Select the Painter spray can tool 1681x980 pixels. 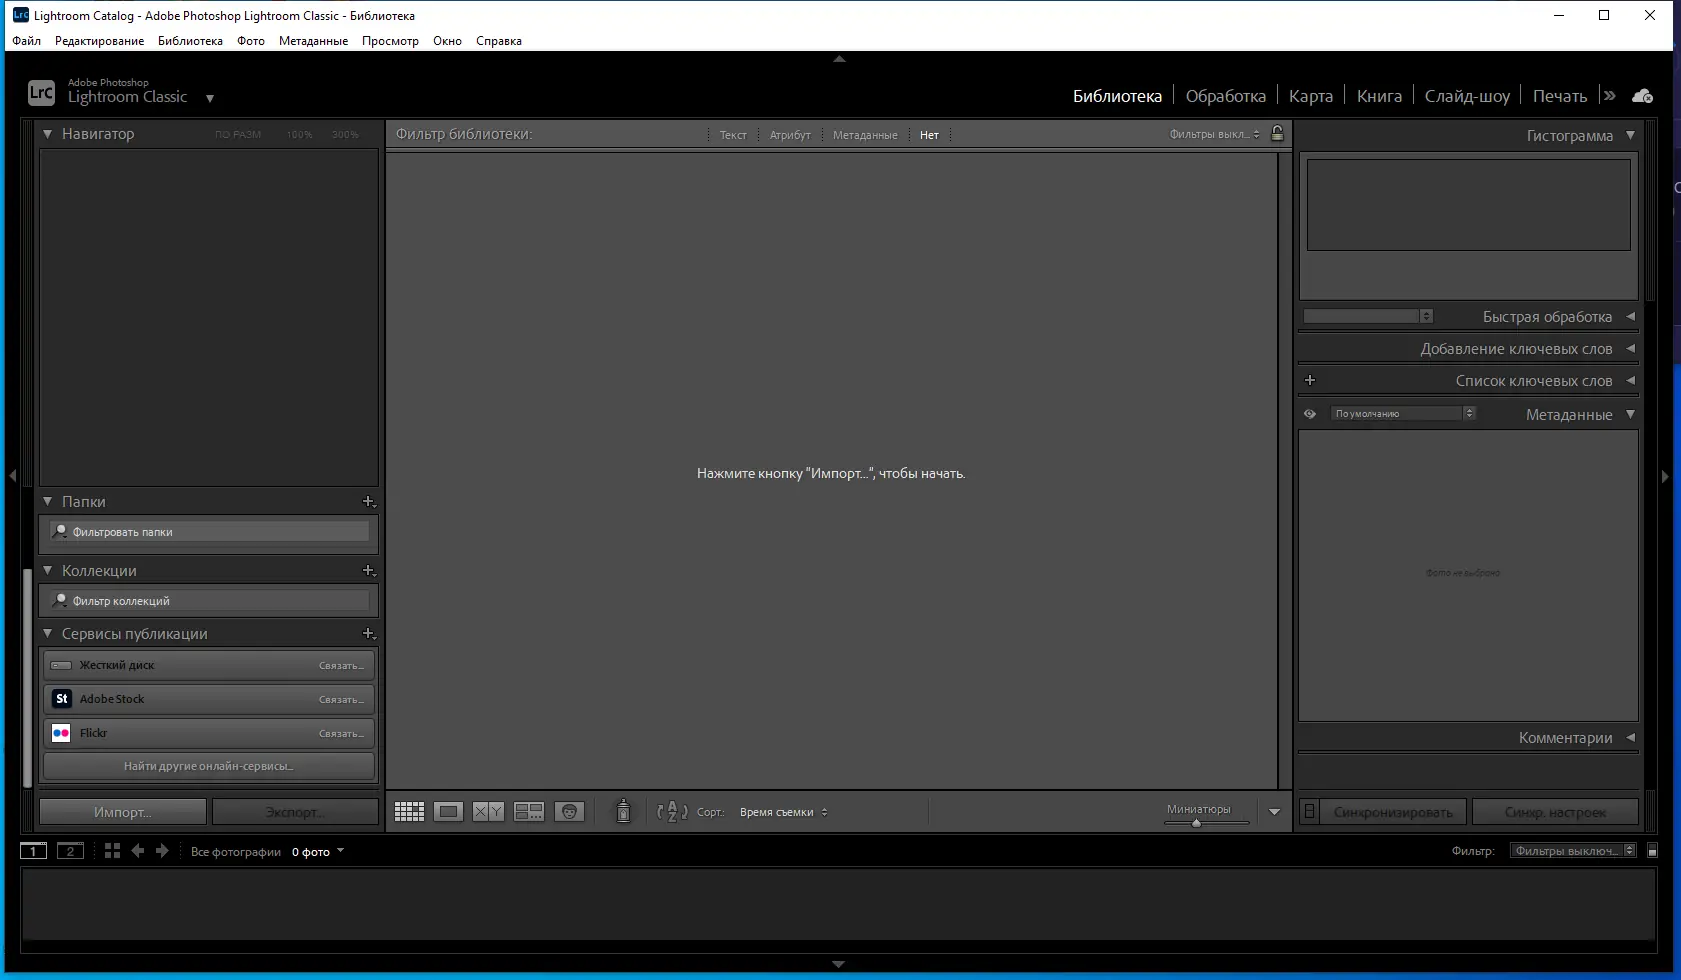(x=623, y=811)
